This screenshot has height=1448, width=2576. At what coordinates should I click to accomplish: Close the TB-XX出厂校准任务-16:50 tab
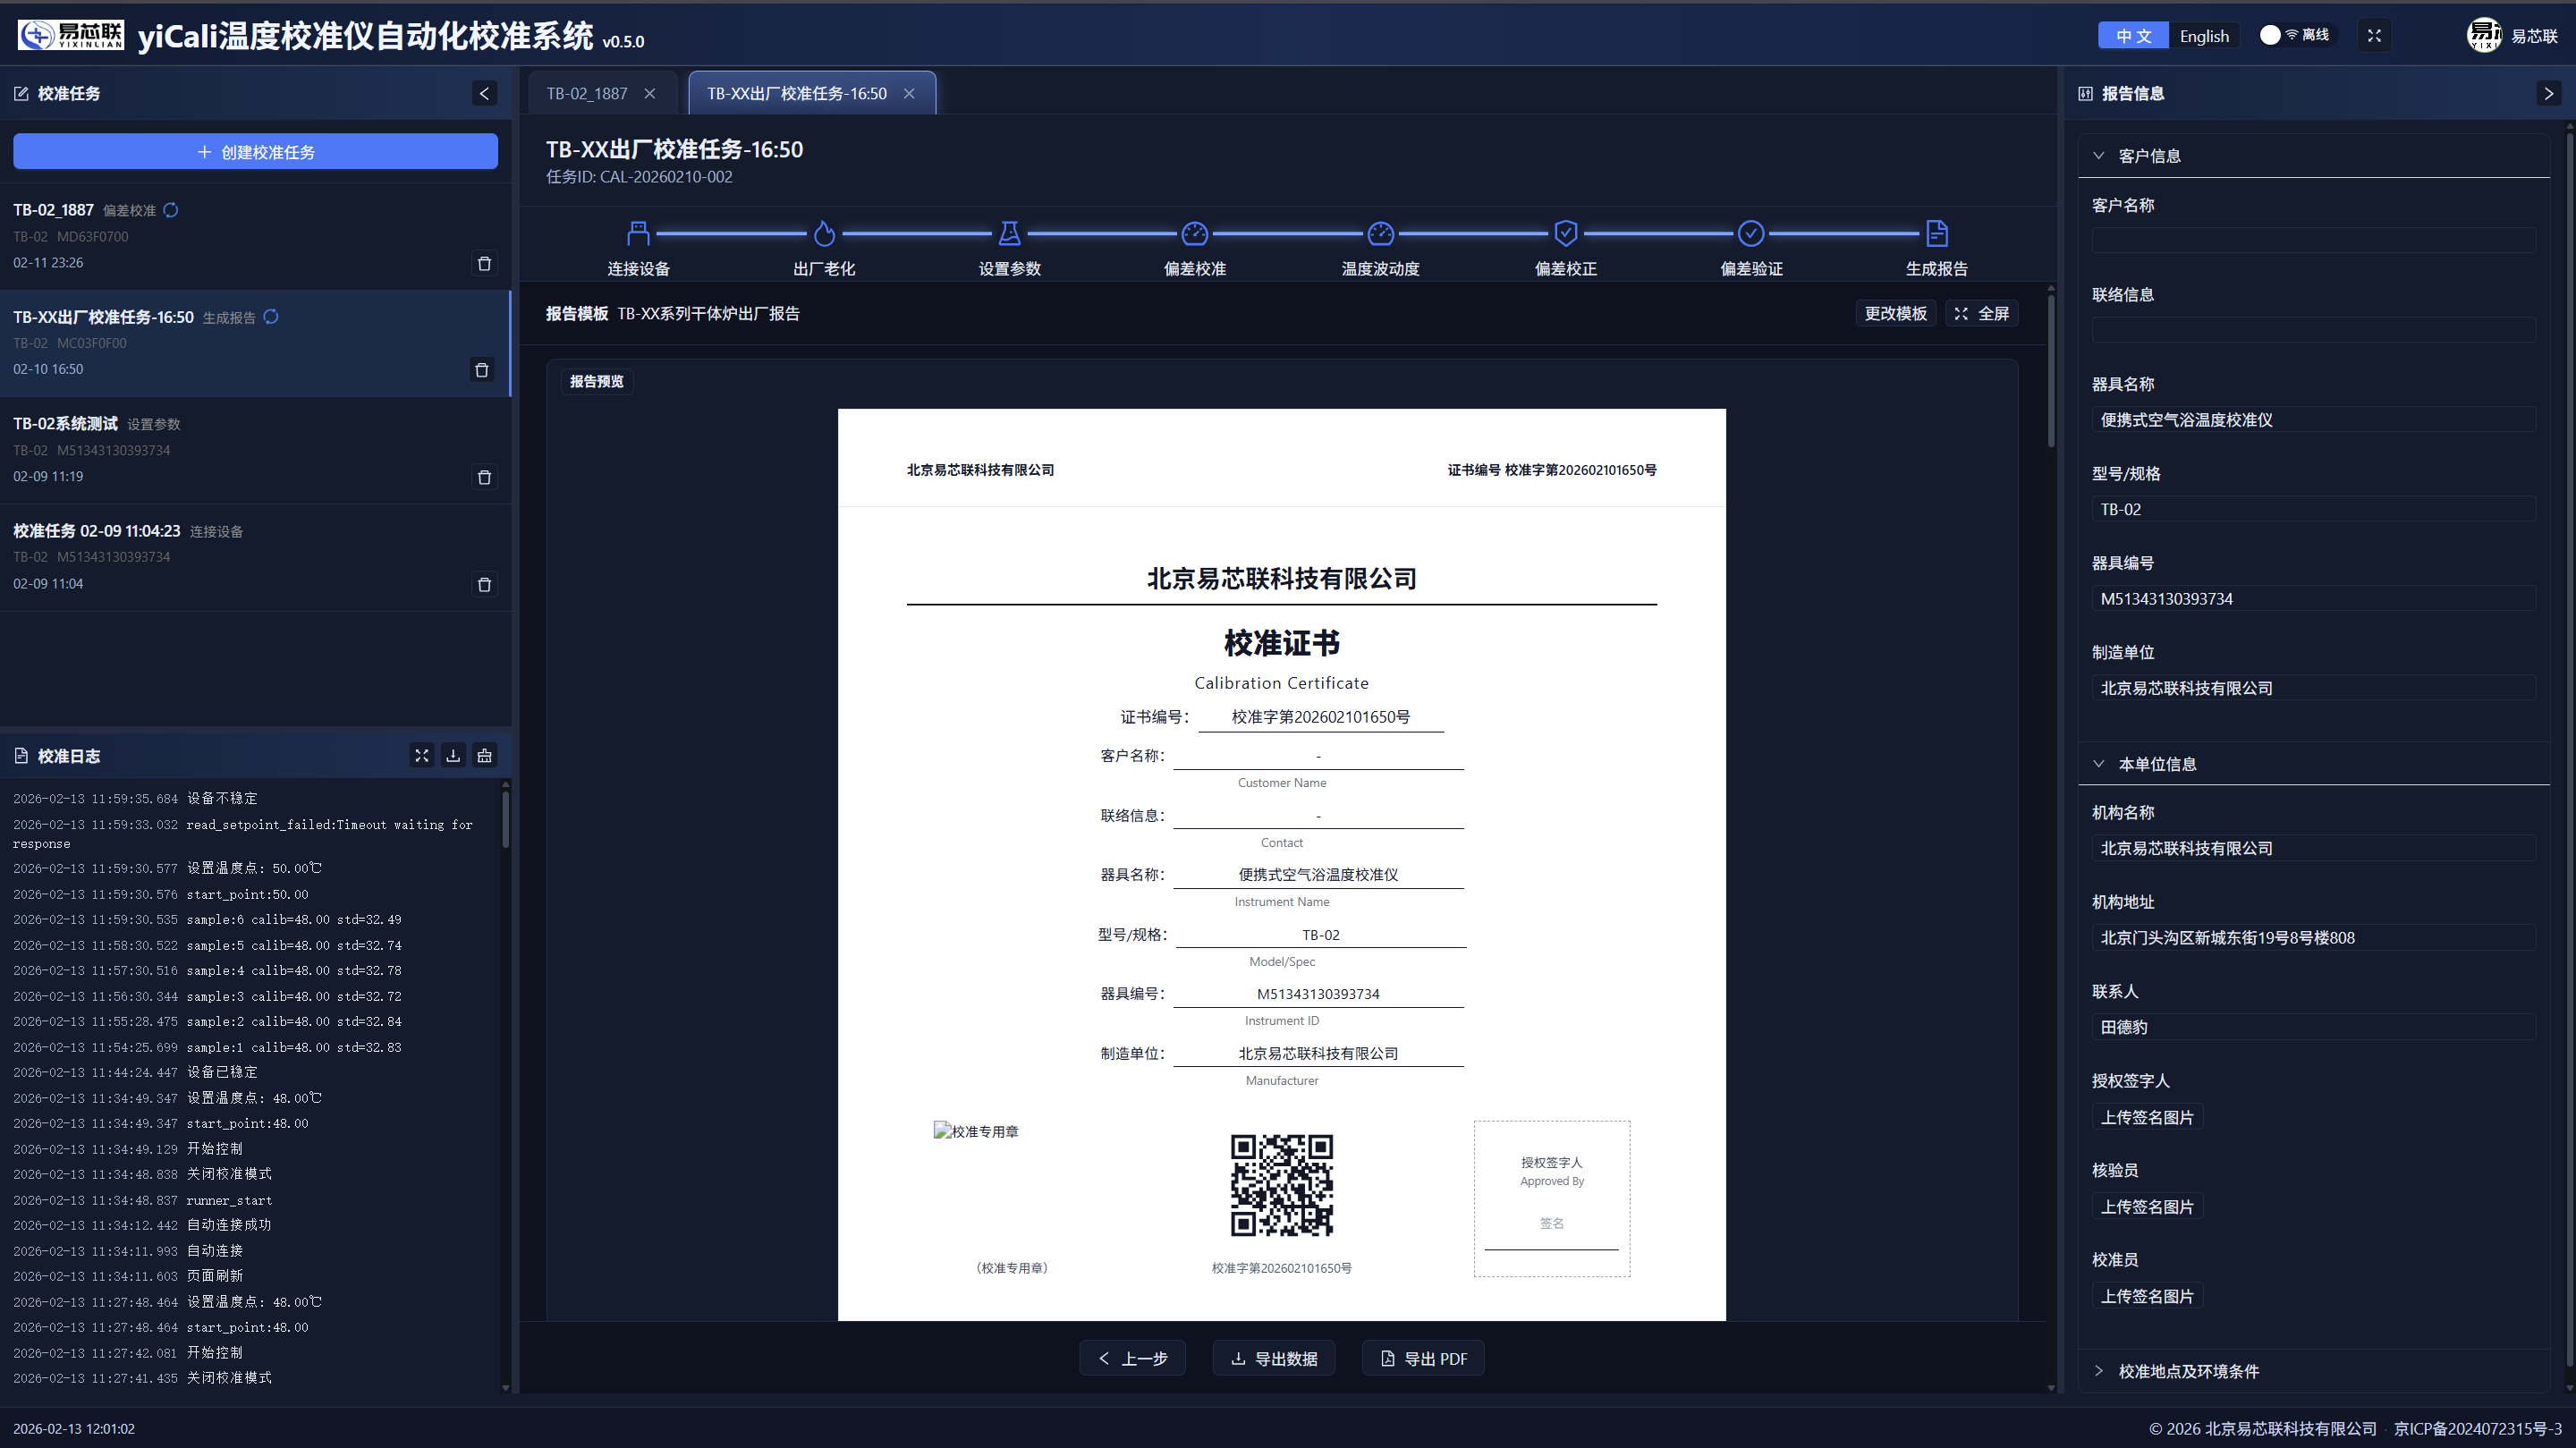pos(909,93)
